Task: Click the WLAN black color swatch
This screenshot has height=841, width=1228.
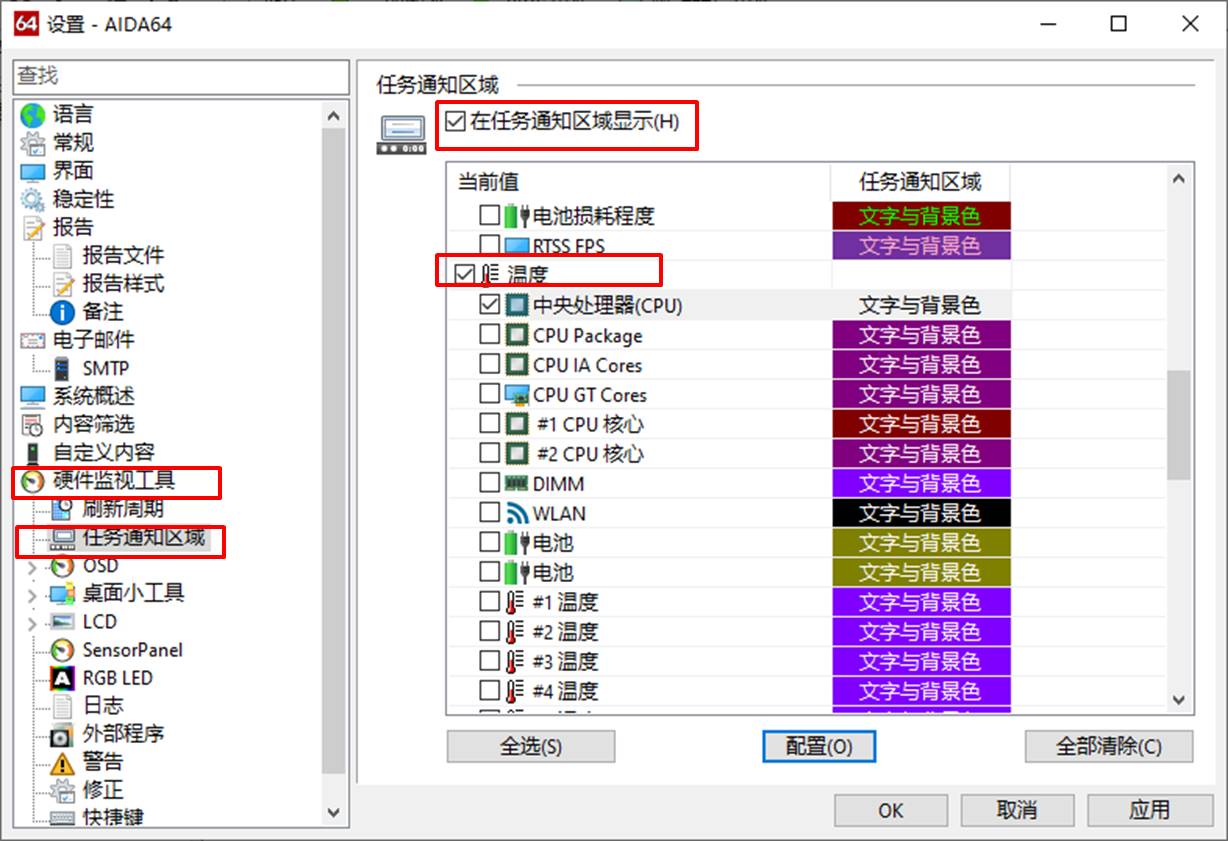Action: [x=920, y=513]
